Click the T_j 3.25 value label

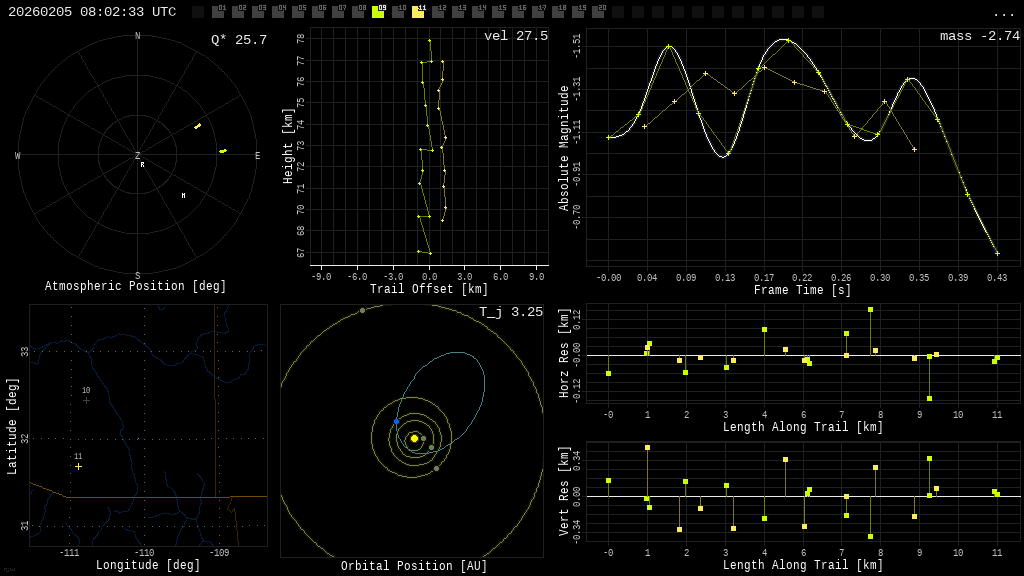(510, 312)
